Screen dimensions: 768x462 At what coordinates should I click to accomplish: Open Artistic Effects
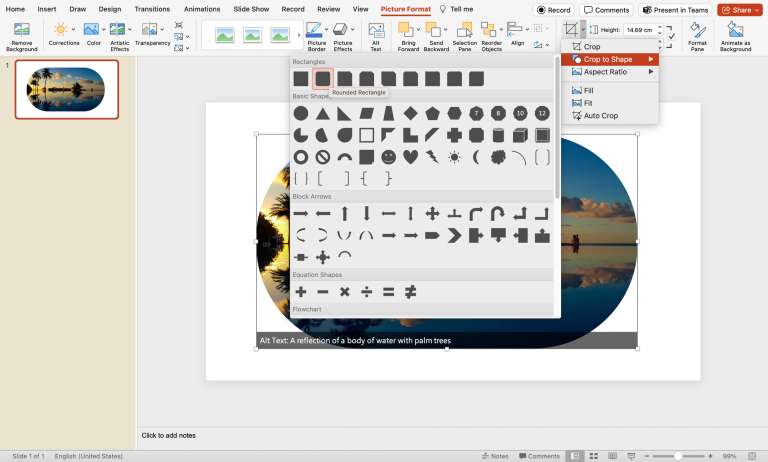[117, 30]
